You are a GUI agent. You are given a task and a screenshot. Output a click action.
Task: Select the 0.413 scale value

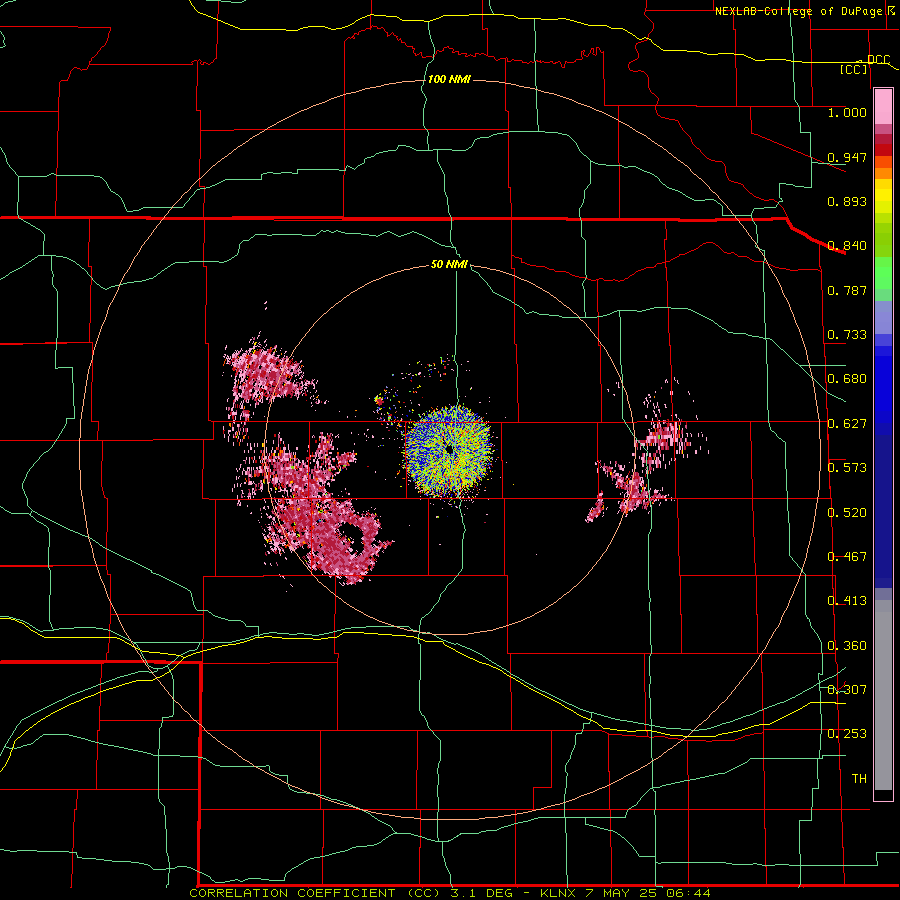[847, 601]
